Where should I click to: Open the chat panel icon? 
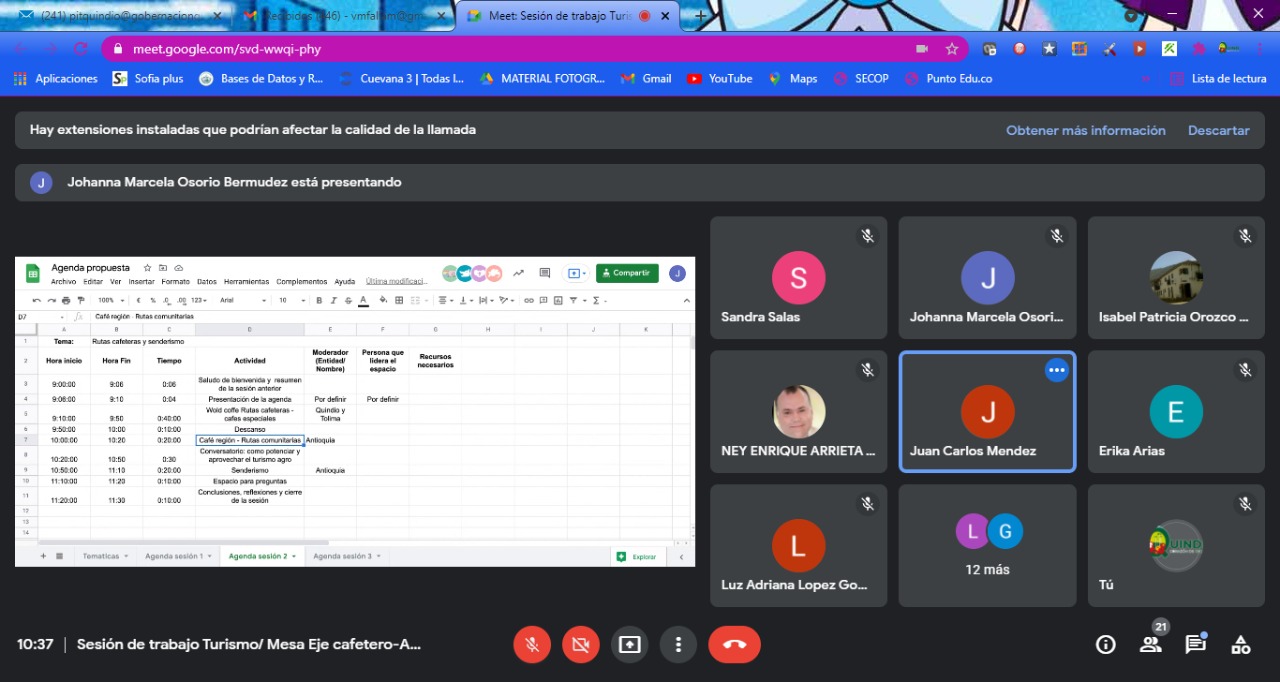click(1195, 645)
